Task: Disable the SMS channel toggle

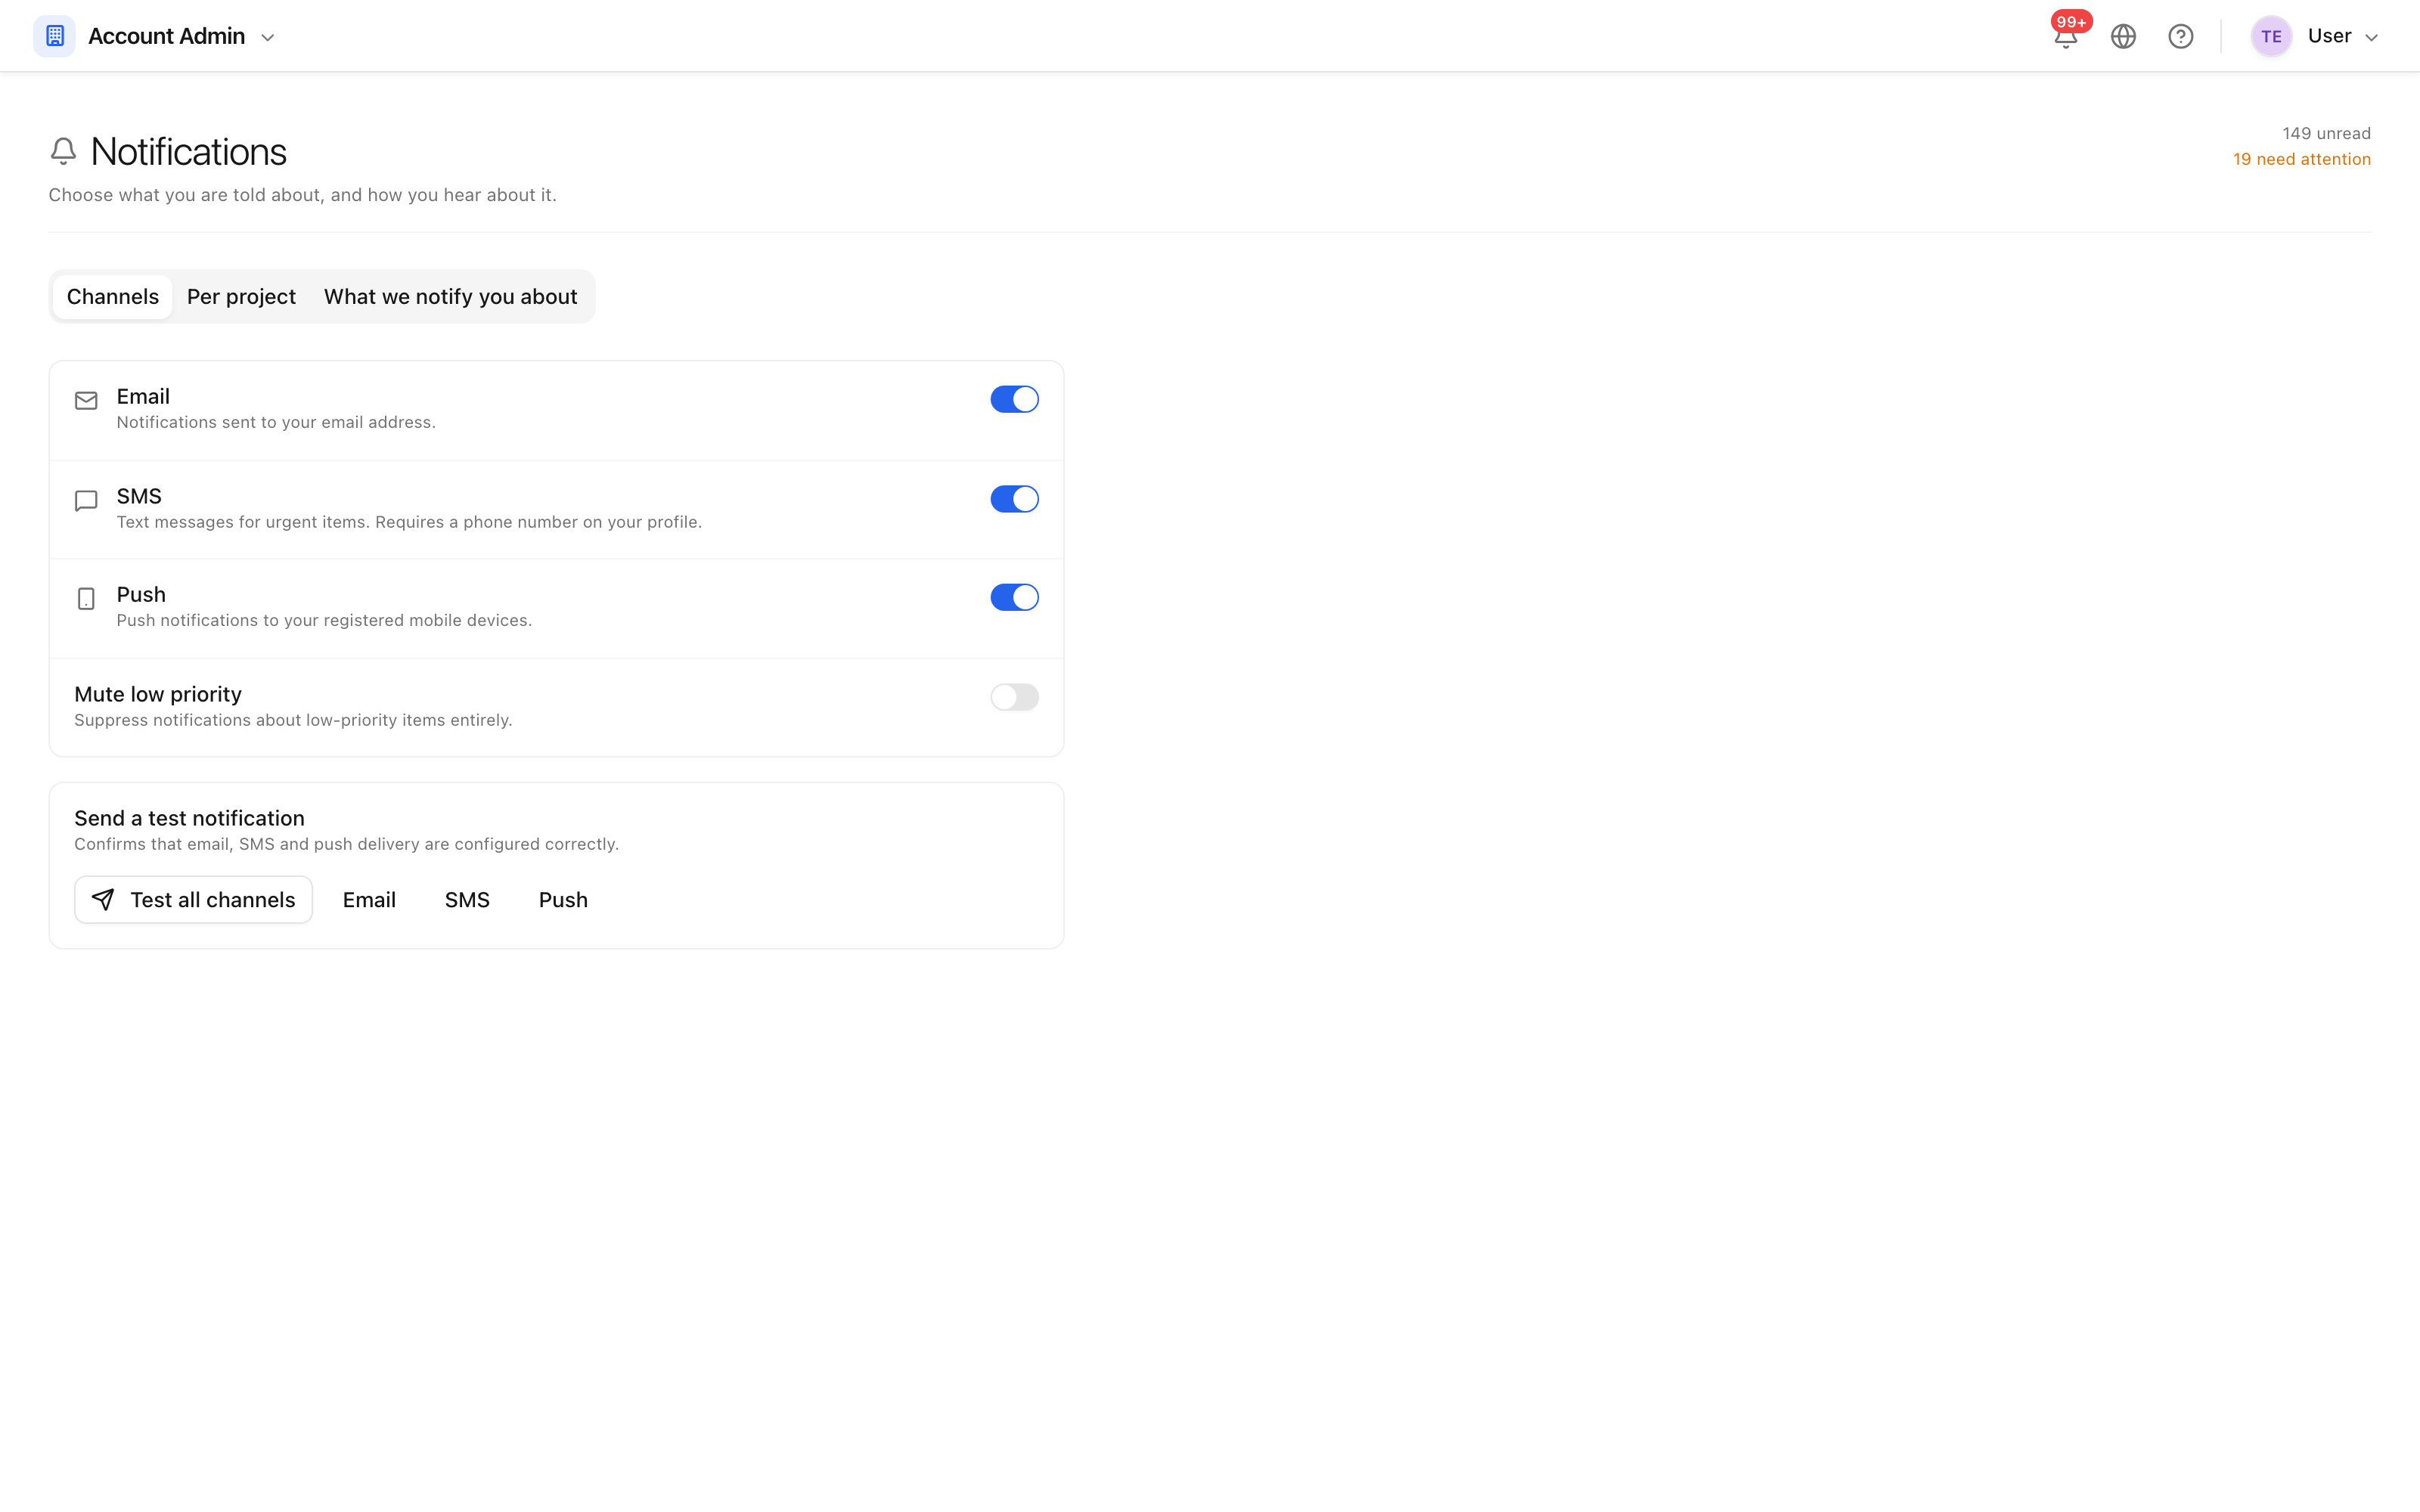Action: (1014, 499)
